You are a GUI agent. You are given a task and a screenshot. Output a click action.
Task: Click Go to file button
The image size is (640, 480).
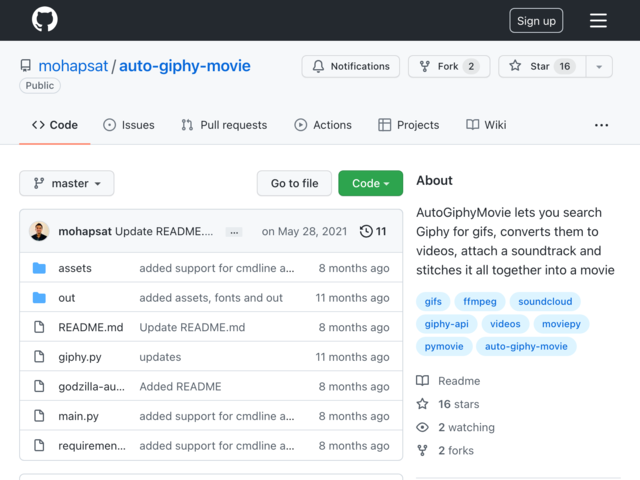click(x=294, y=183)
